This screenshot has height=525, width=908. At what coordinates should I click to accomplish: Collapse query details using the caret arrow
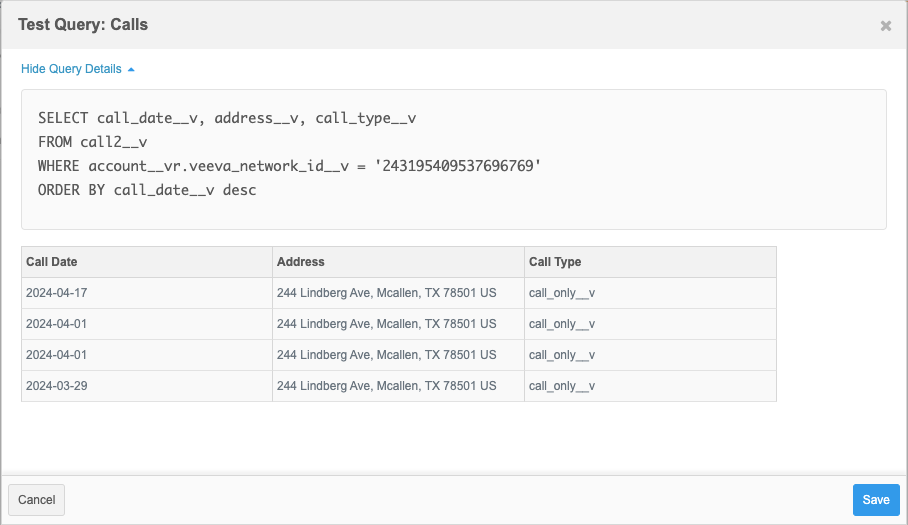(x=131, y=70)
